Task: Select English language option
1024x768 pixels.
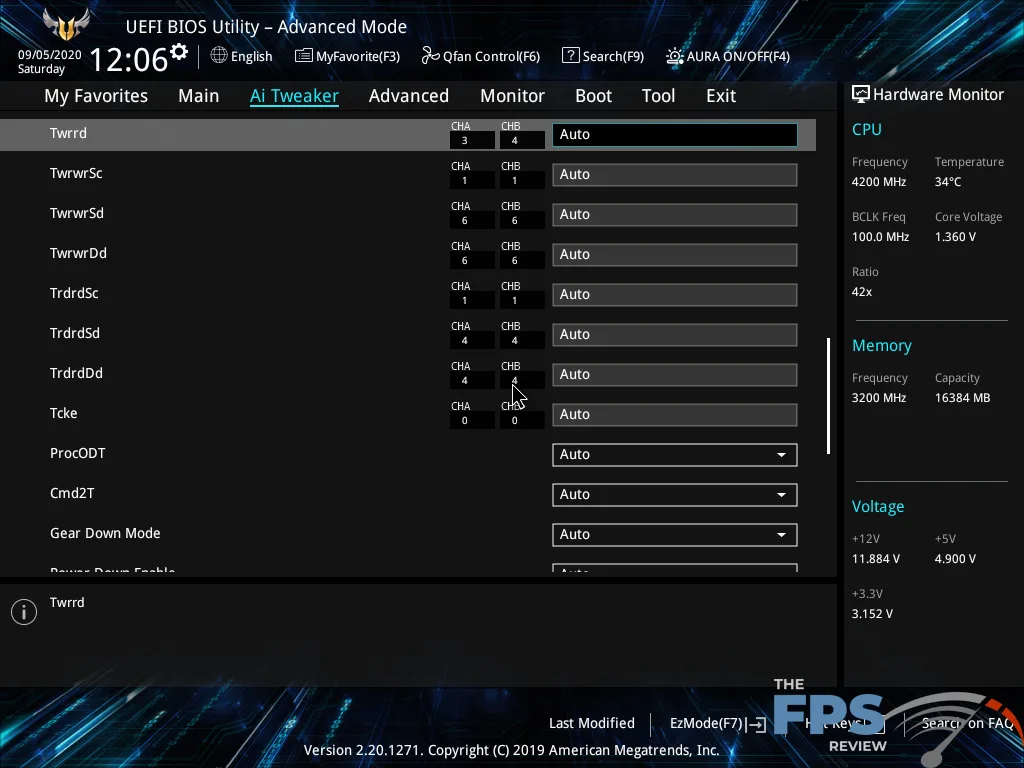Action: [251, 56]
